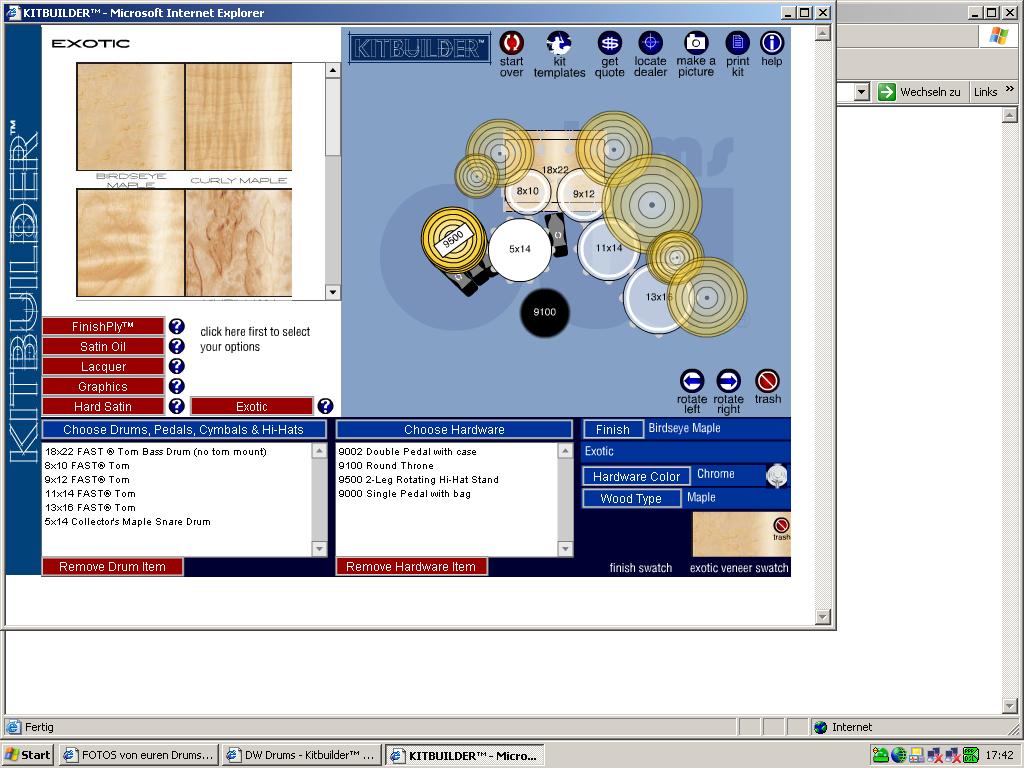Image resolution: width=1024 pixels, height=768 pixels.
Task: Click the start over icon
Action: tap(511, 43)
